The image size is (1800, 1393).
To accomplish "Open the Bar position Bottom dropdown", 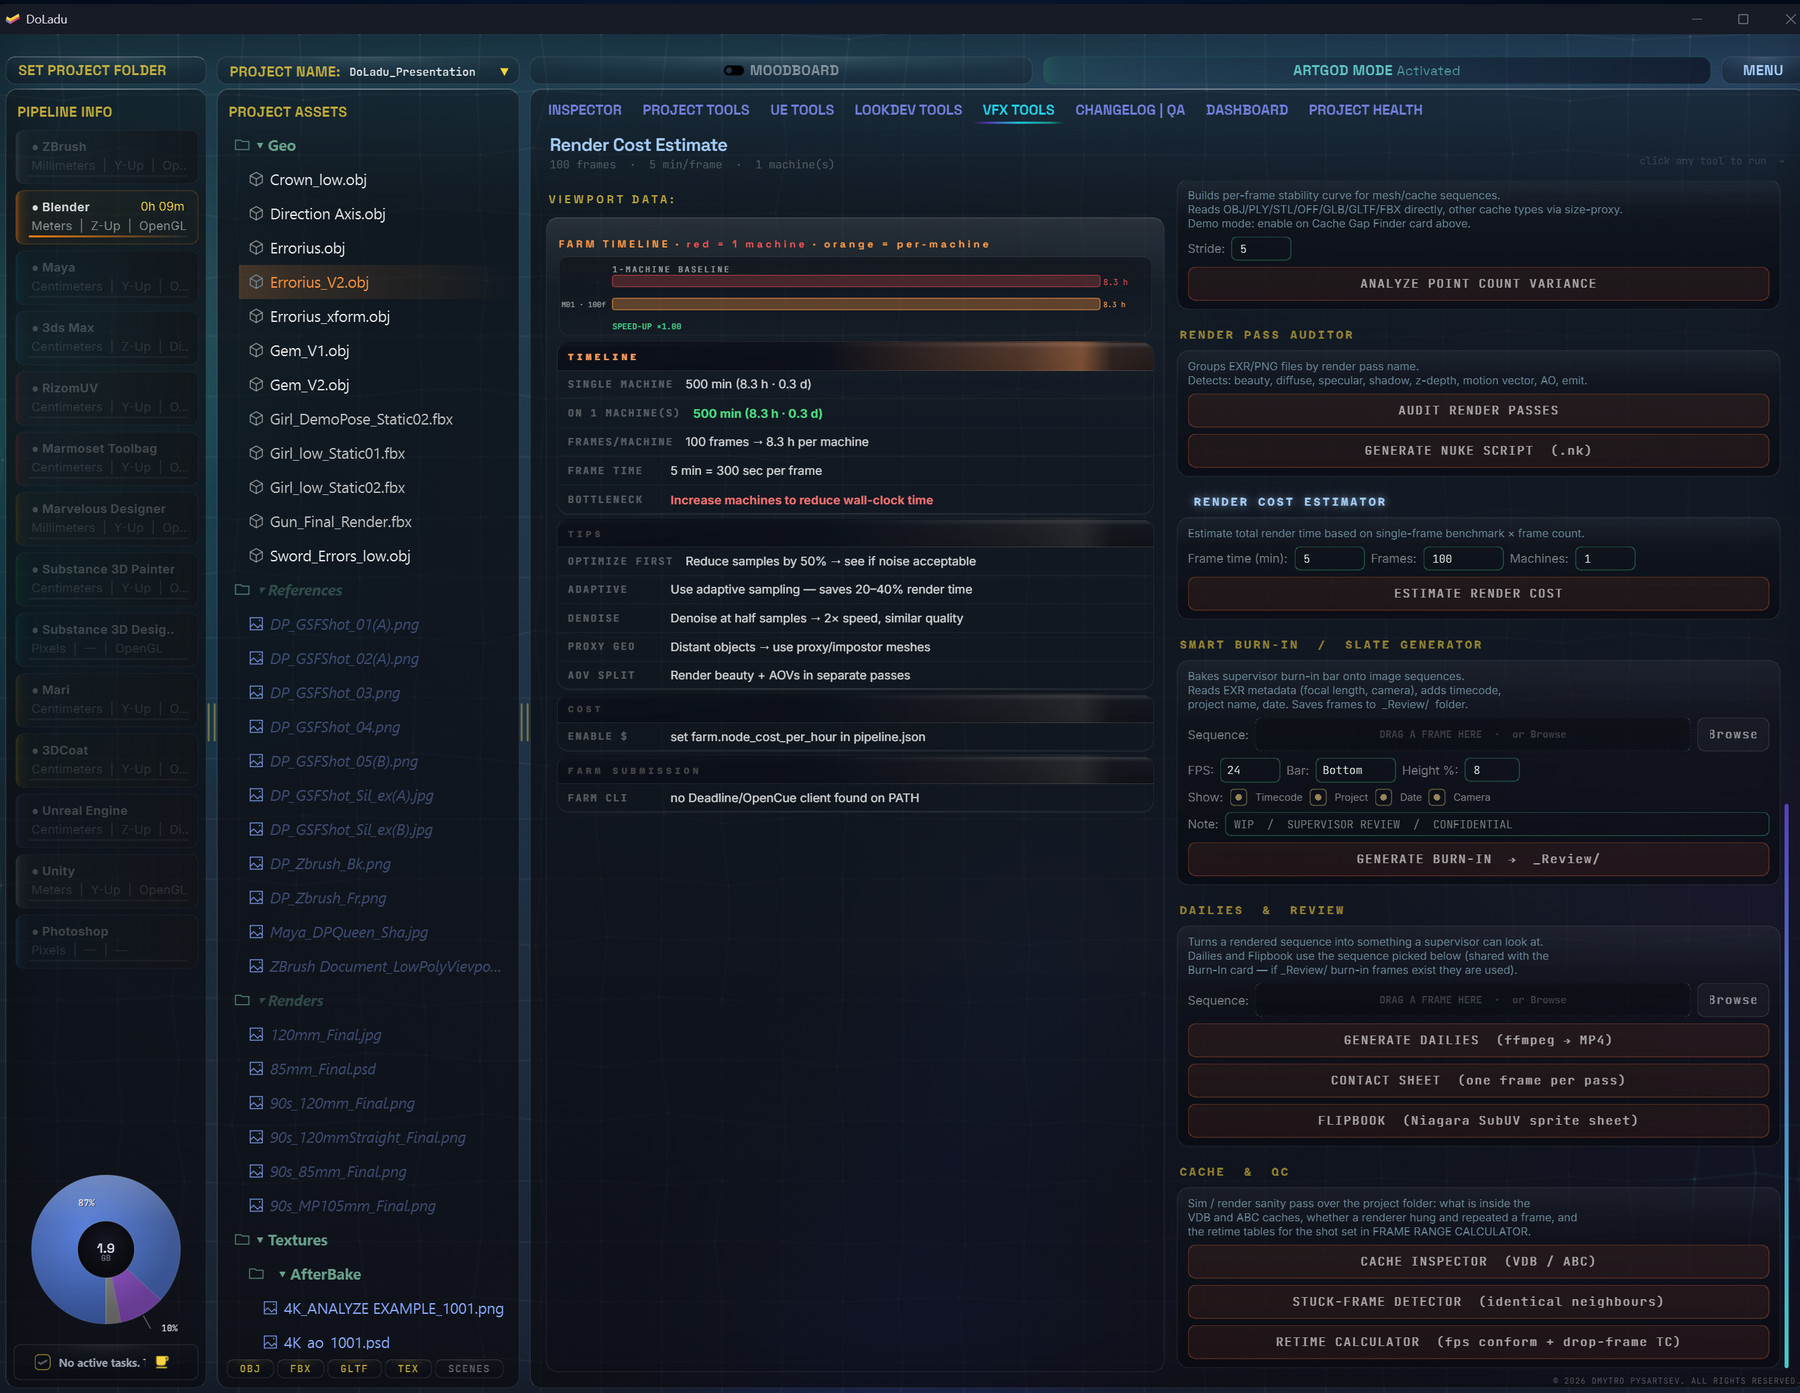I will tap(1355, 770).
